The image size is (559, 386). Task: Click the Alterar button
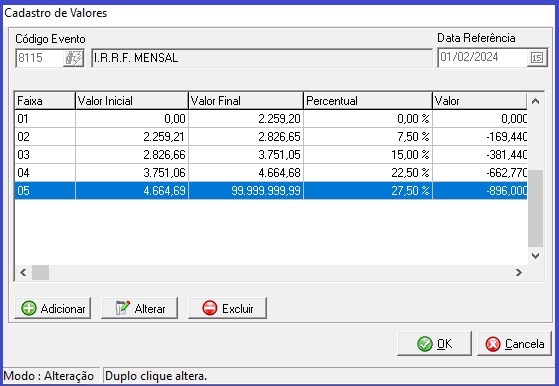(x=139, y=308)
